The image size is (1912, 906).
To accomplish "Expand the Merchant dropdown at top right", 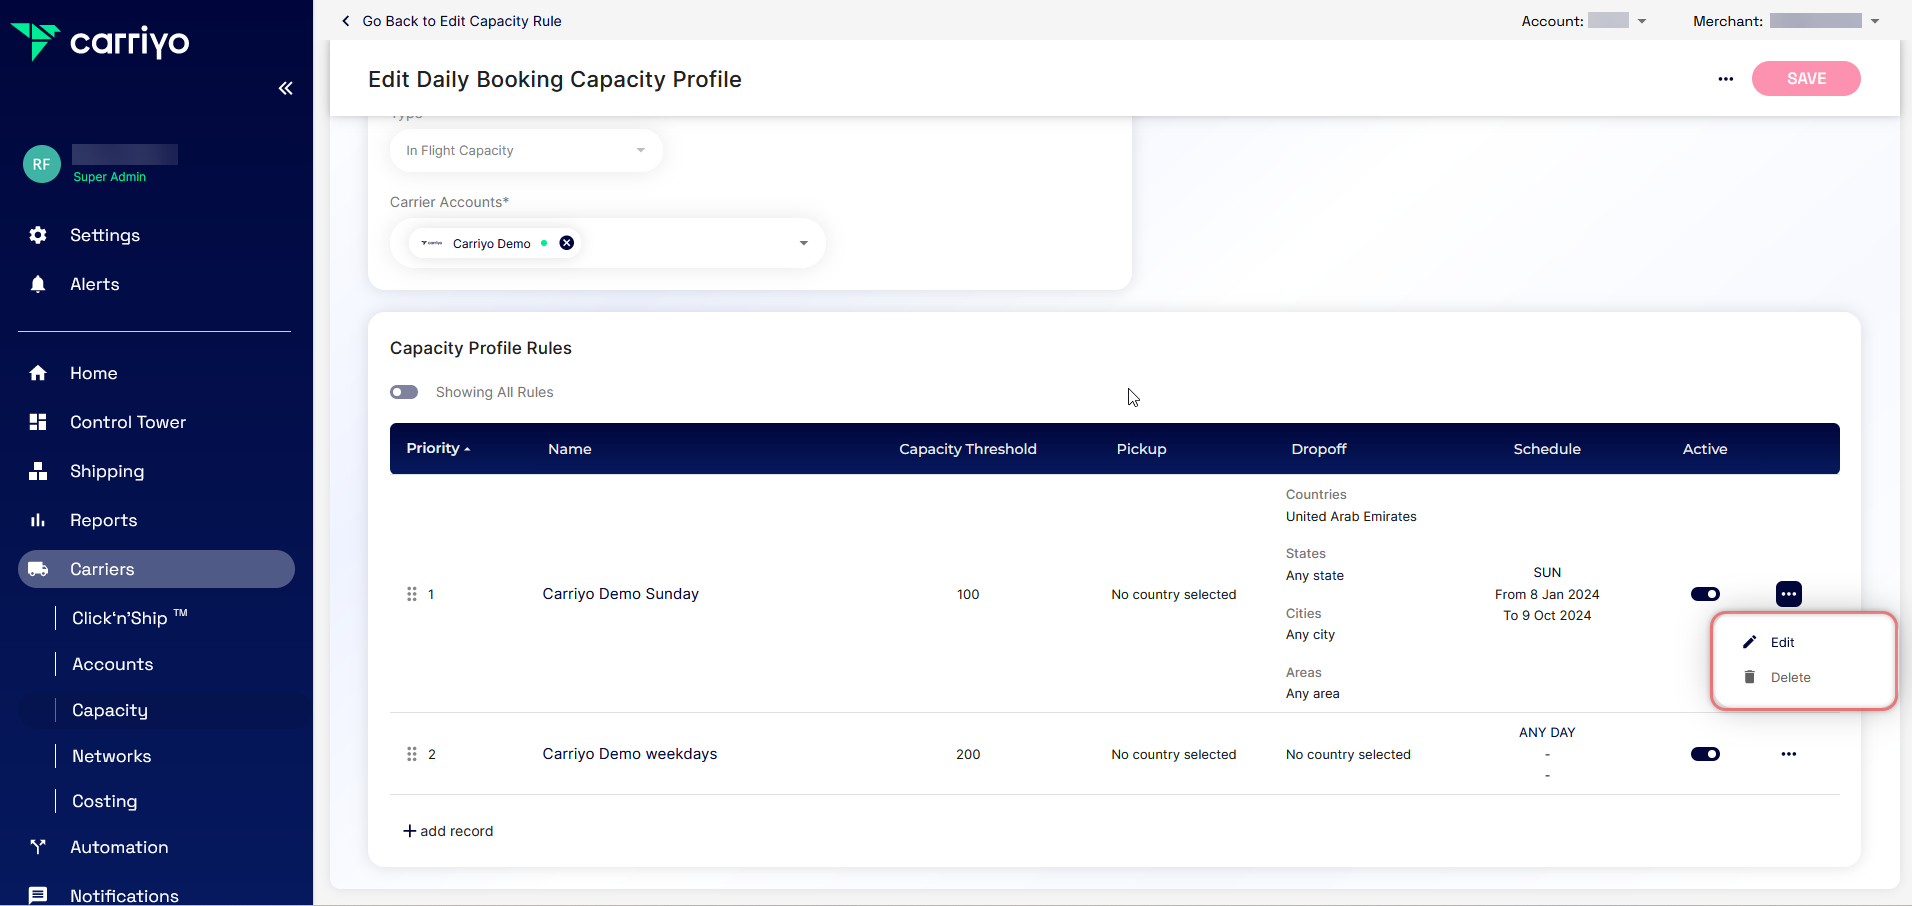I will (x=1873, y=20).
